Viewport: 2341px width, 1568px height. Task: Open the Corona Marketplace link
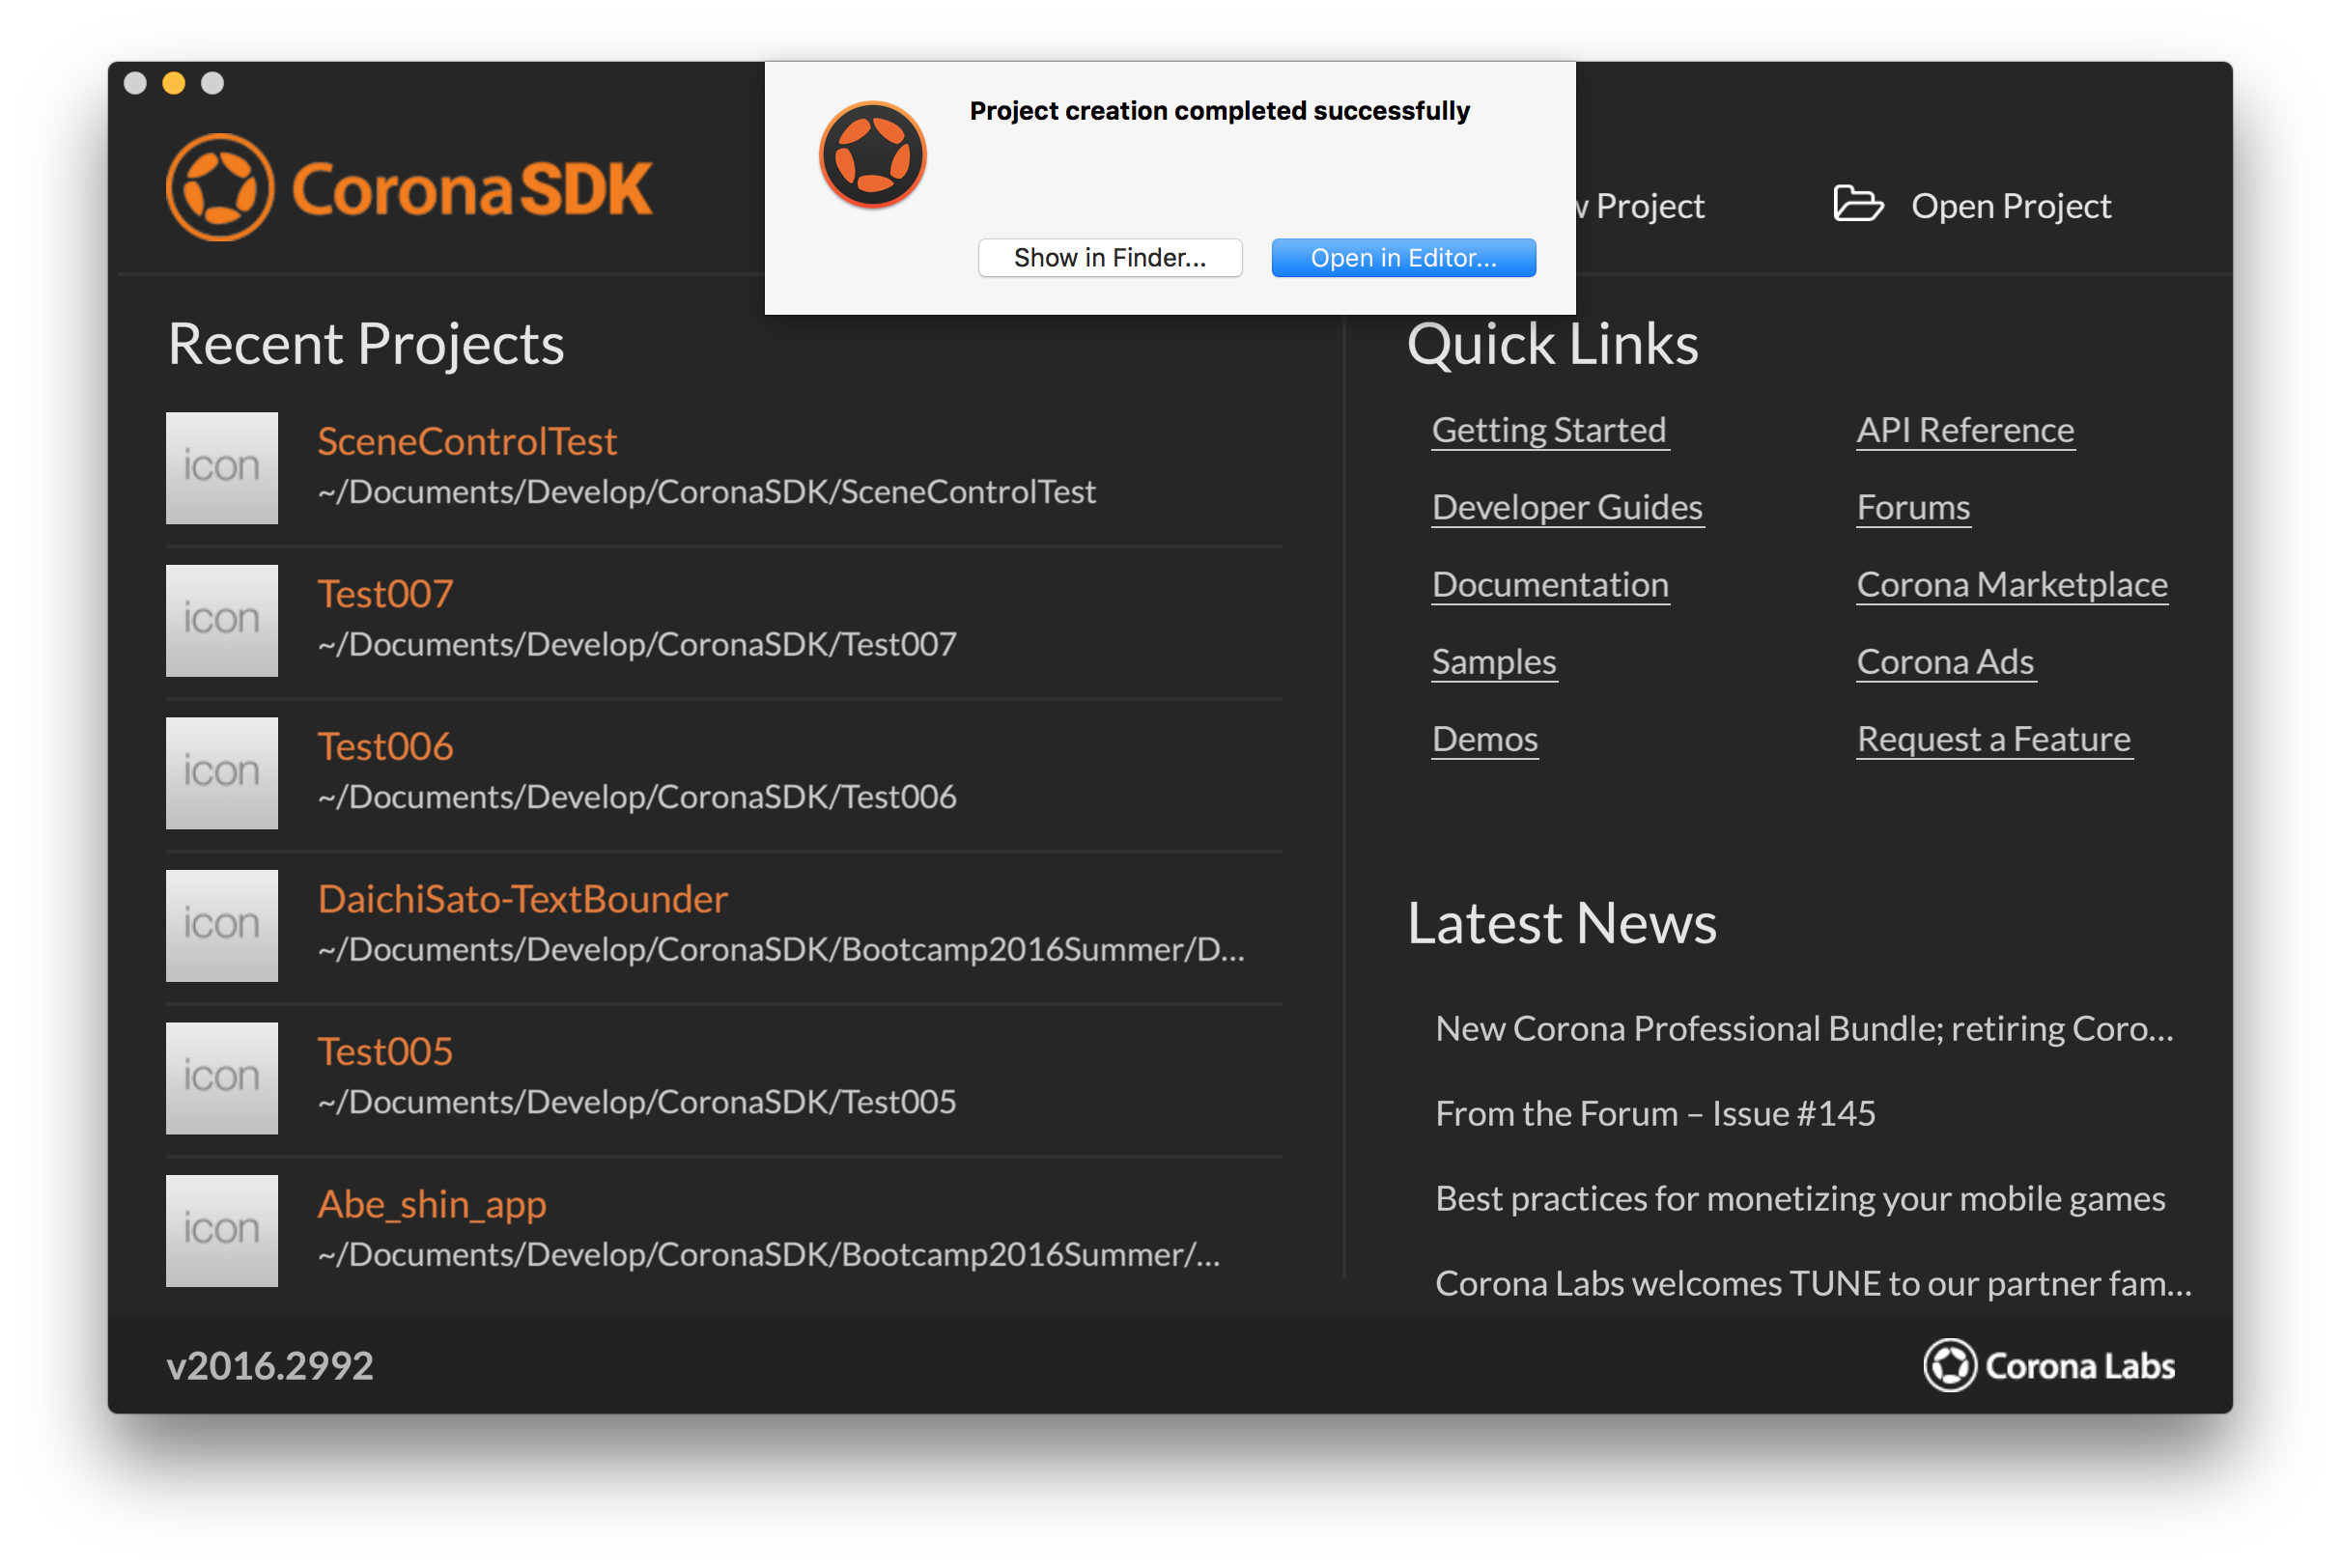2012,584
